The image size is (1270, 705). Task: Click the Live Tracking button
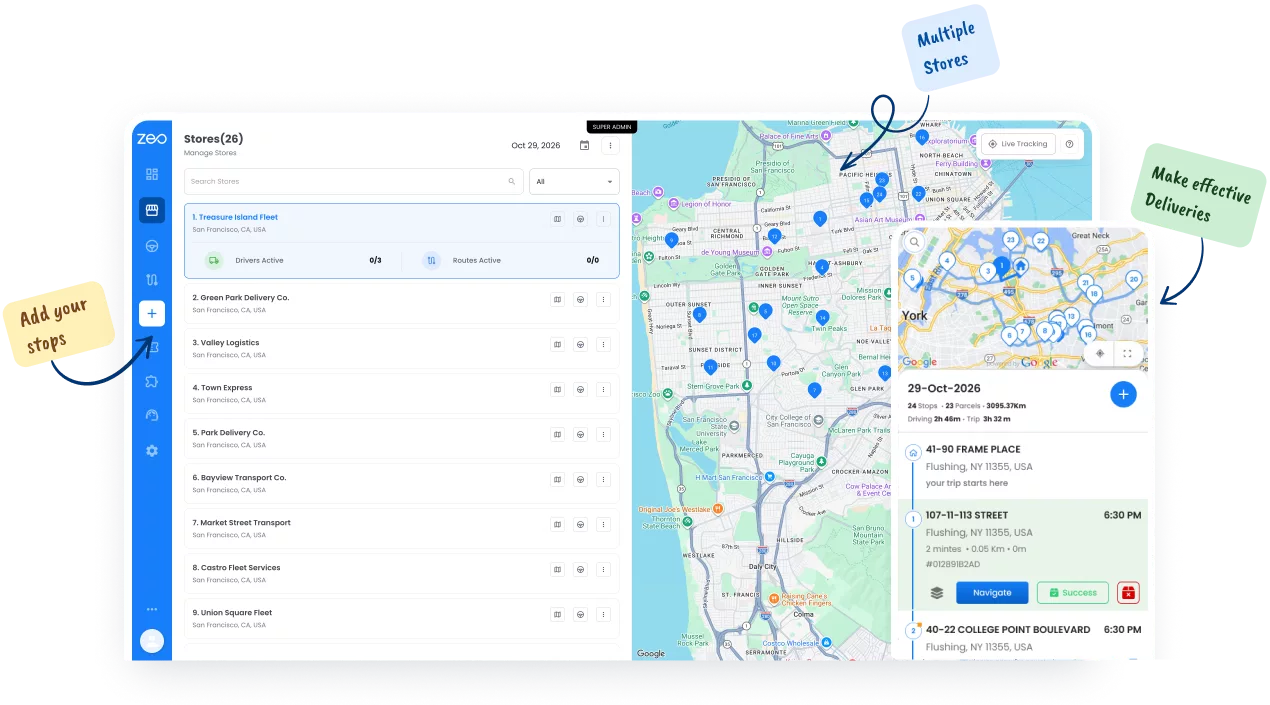1018,144
